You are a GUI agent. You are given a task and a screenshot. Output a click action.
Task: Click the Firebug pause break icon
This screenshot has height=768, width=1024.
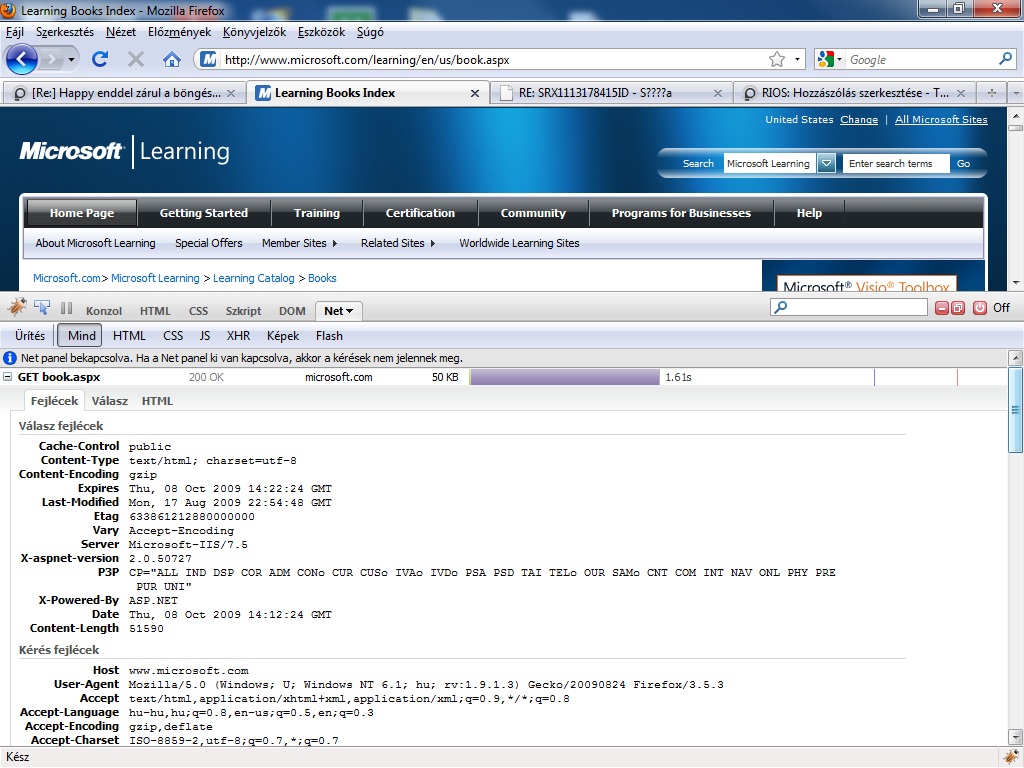click(x=67, y=308)
